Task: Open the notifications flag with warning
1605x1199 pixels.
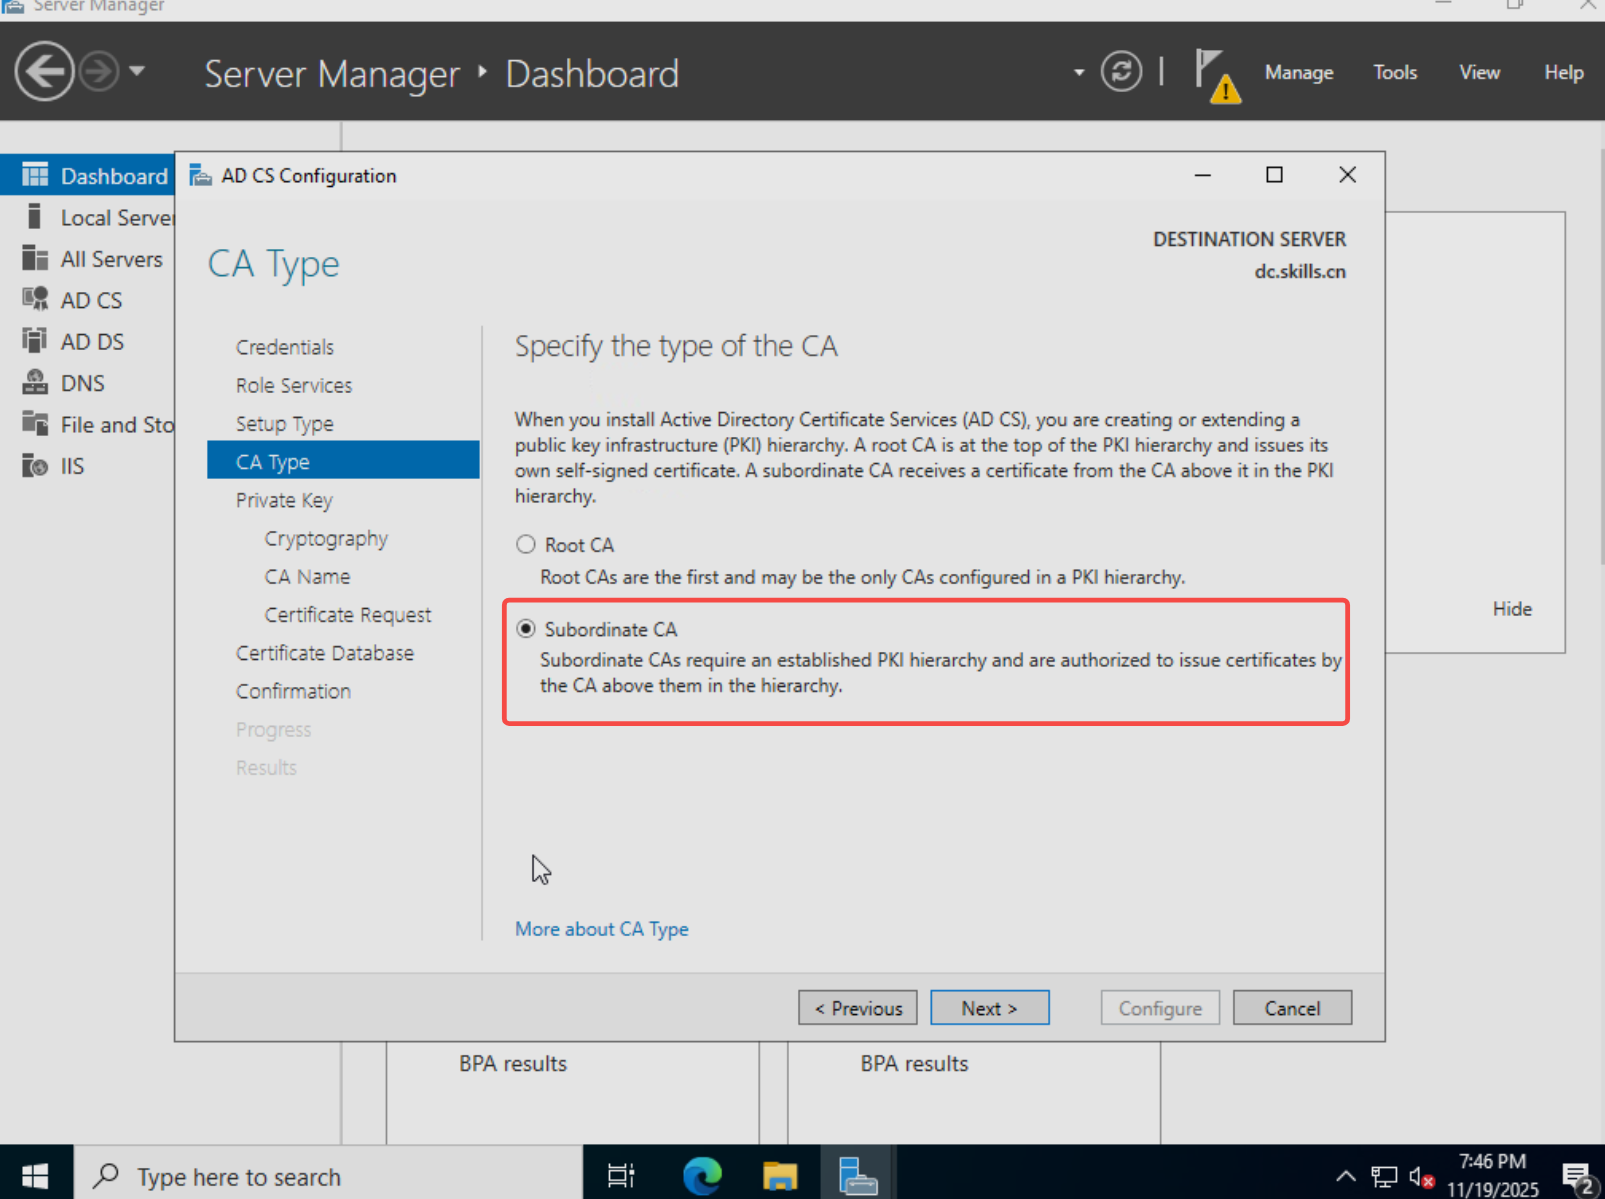Action: click(1217, 76)
